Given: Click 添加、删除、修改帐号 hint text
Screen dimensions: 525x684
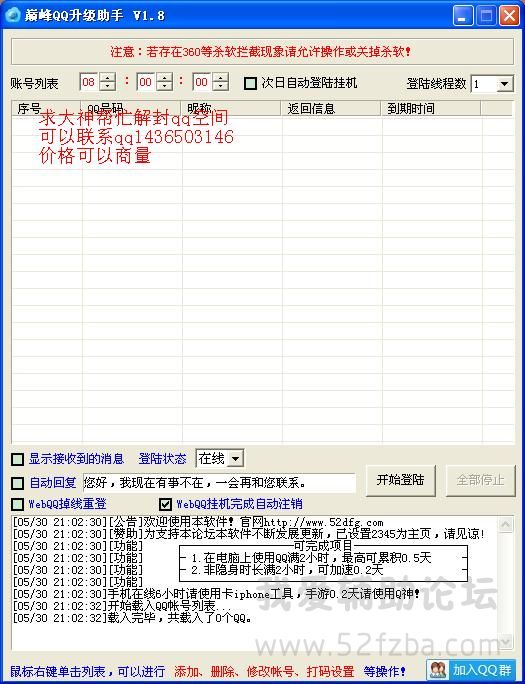Looking at the screenshot, I should (x=236, y=671).
